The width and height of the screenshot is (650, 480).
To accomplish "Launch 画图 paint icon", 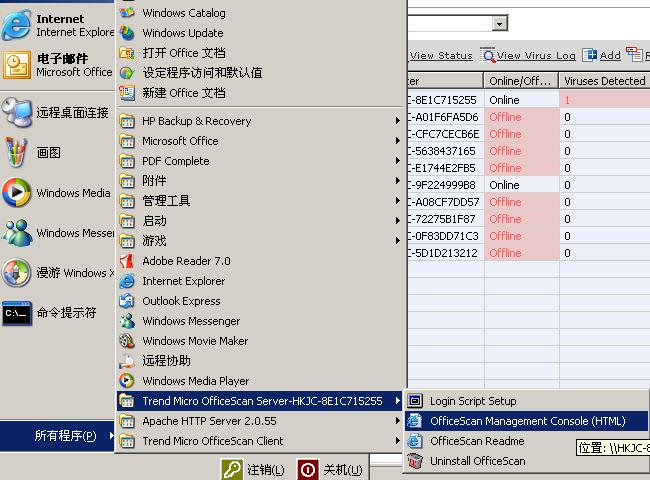I will pos(16,152).
